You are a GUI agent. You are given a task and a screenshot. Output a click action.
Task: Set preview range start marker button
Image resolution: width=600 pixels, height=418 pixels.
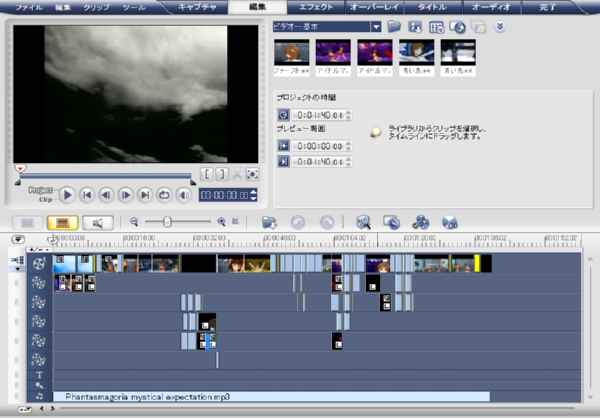pos(283,146)
